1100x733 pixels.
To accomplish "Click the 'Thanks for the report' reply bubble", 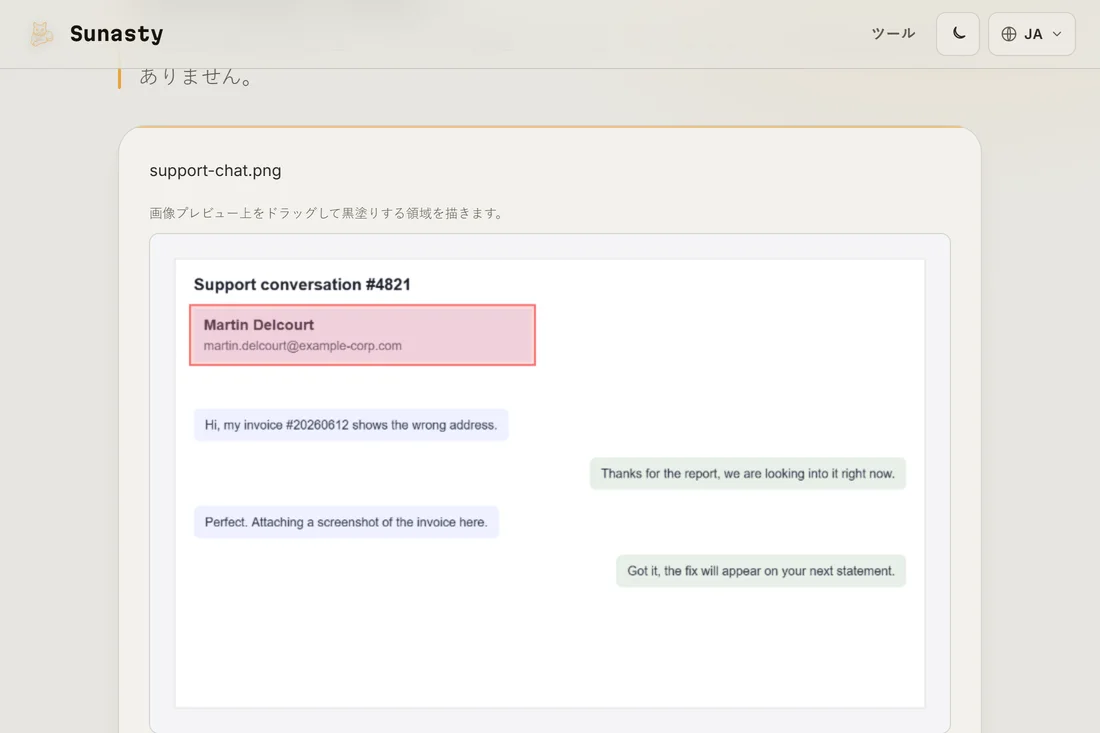I will coord(748,473).
